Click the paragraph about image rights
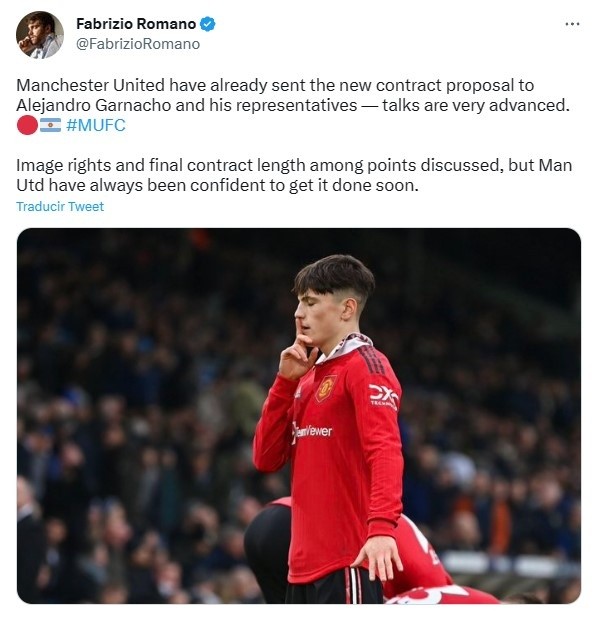The image size is (594, 618). click(294, 175)
